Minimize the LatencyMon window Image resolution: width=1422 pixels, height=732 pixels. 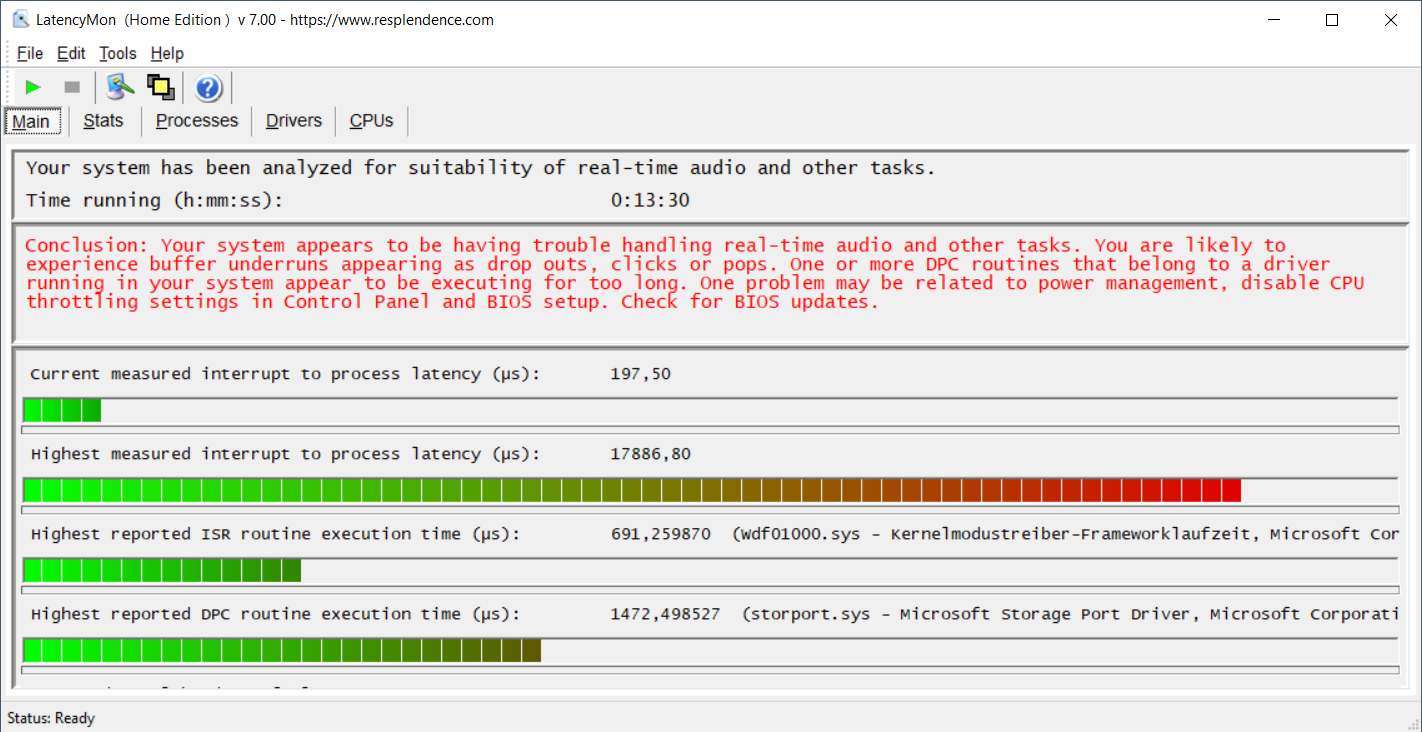[x=1274, y=19]
